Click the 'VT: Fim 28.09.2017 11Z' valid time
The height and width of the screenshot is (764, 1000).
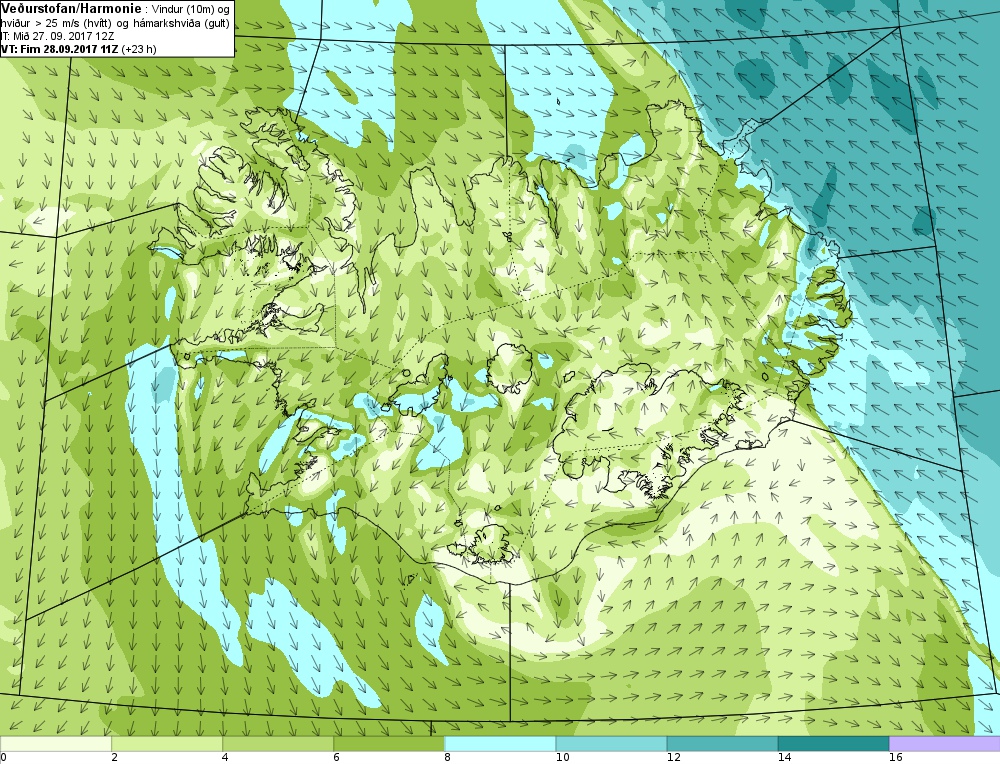59,48
